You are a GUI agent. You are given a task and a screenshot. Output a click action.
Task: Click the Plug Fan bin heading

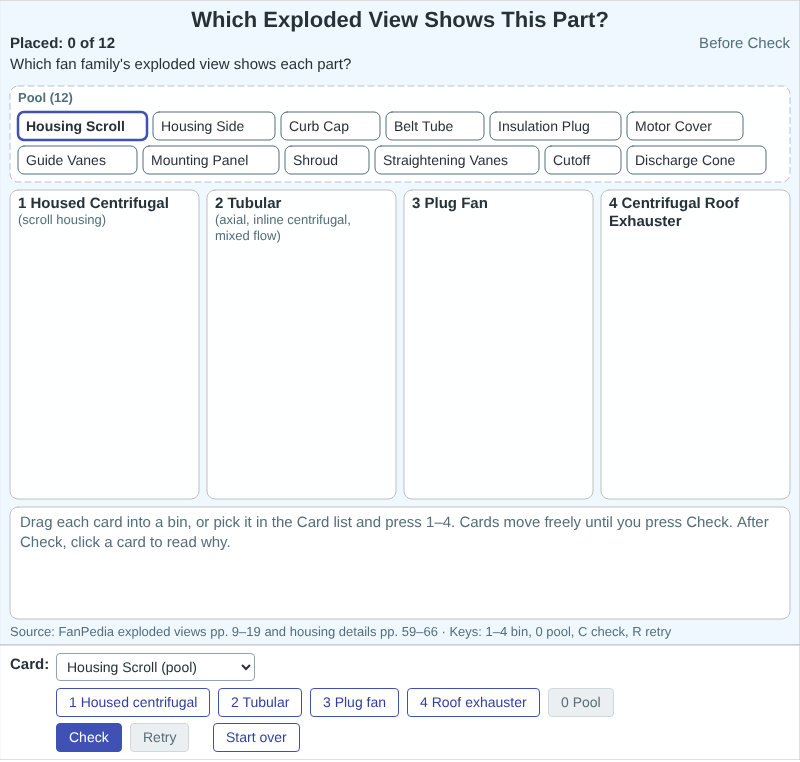click(449, 203)
